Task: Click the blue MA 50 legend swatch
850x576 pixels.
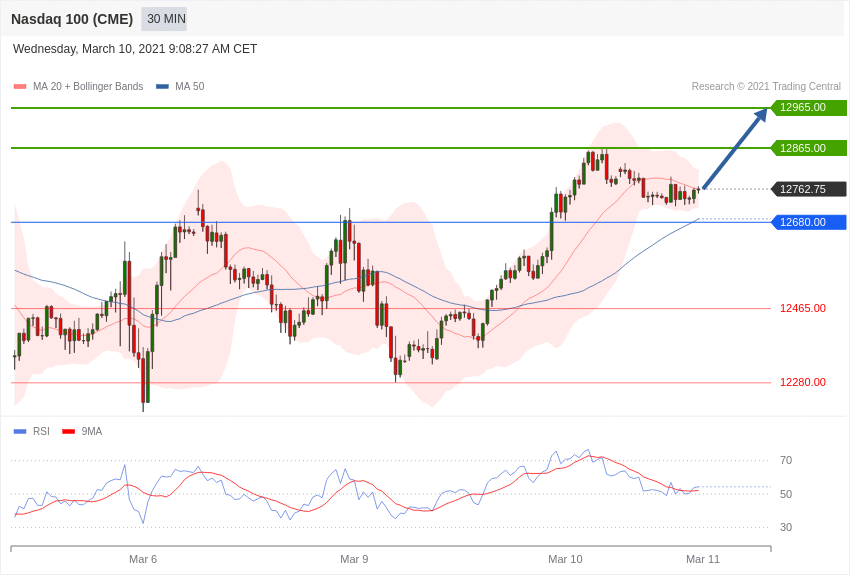Action: click(162, 87)
